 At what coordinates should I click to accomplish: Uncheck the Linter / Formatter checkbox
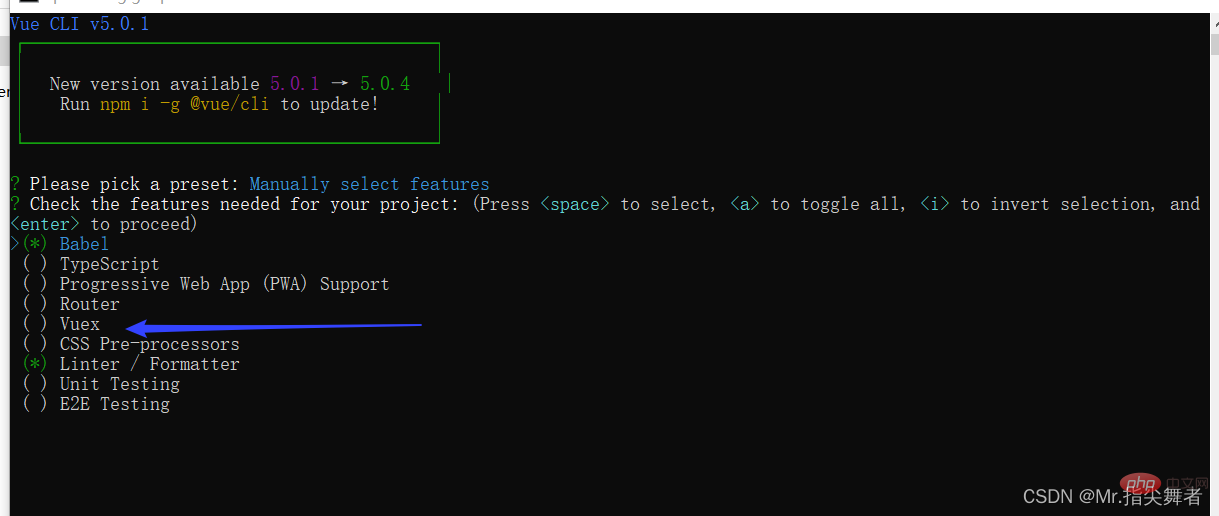point(35,364)
